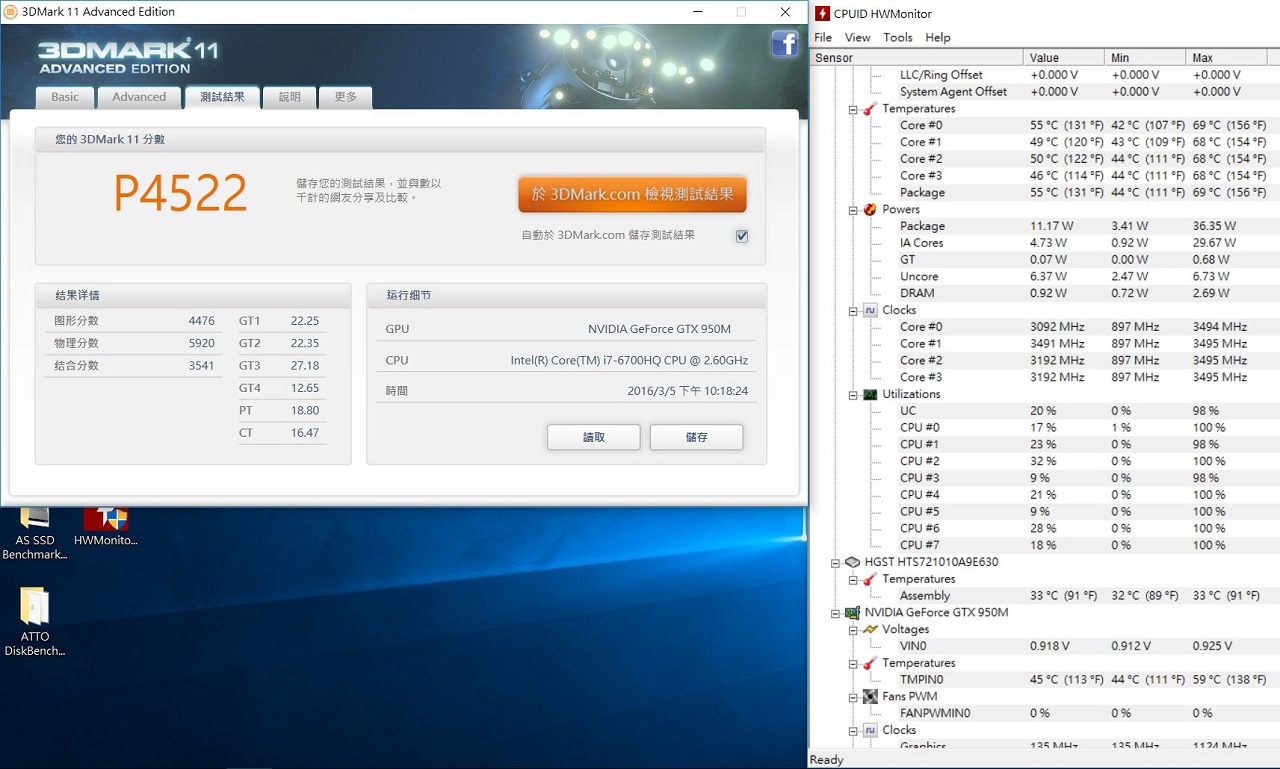Switch to the Basic tab in 3DMark
The width and height of the screenshot is (1280, 769).
coord(65,97)
